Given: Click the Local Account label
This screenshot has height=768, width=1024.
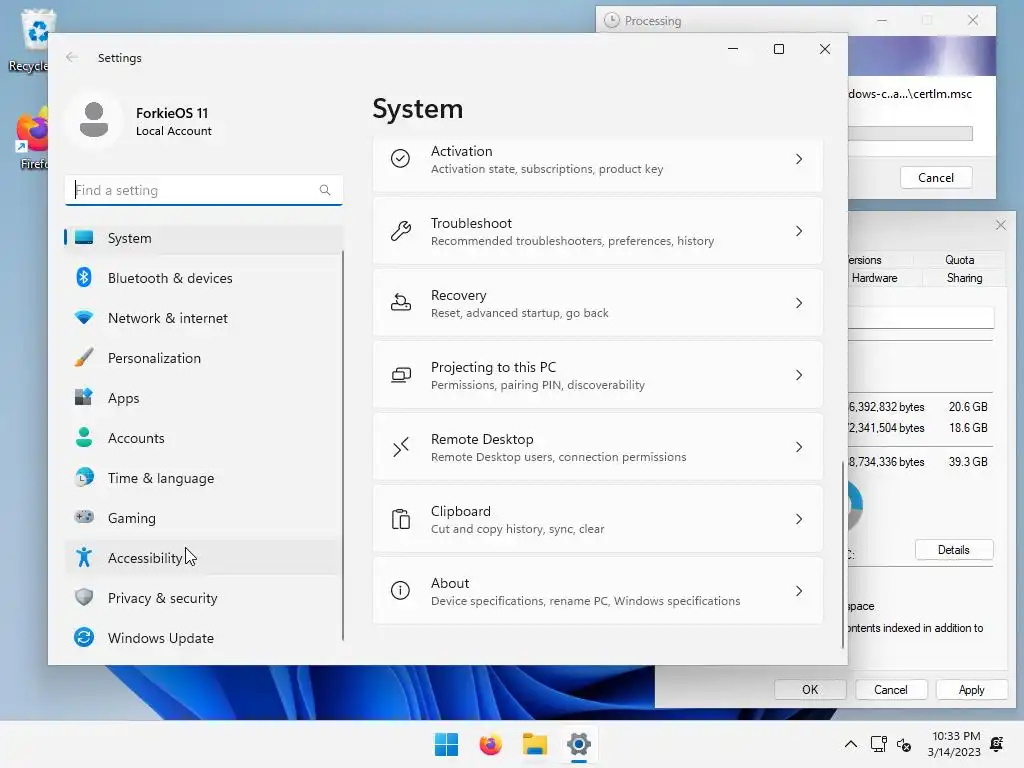Looking at the screenshot, I should tap(174, 131).
